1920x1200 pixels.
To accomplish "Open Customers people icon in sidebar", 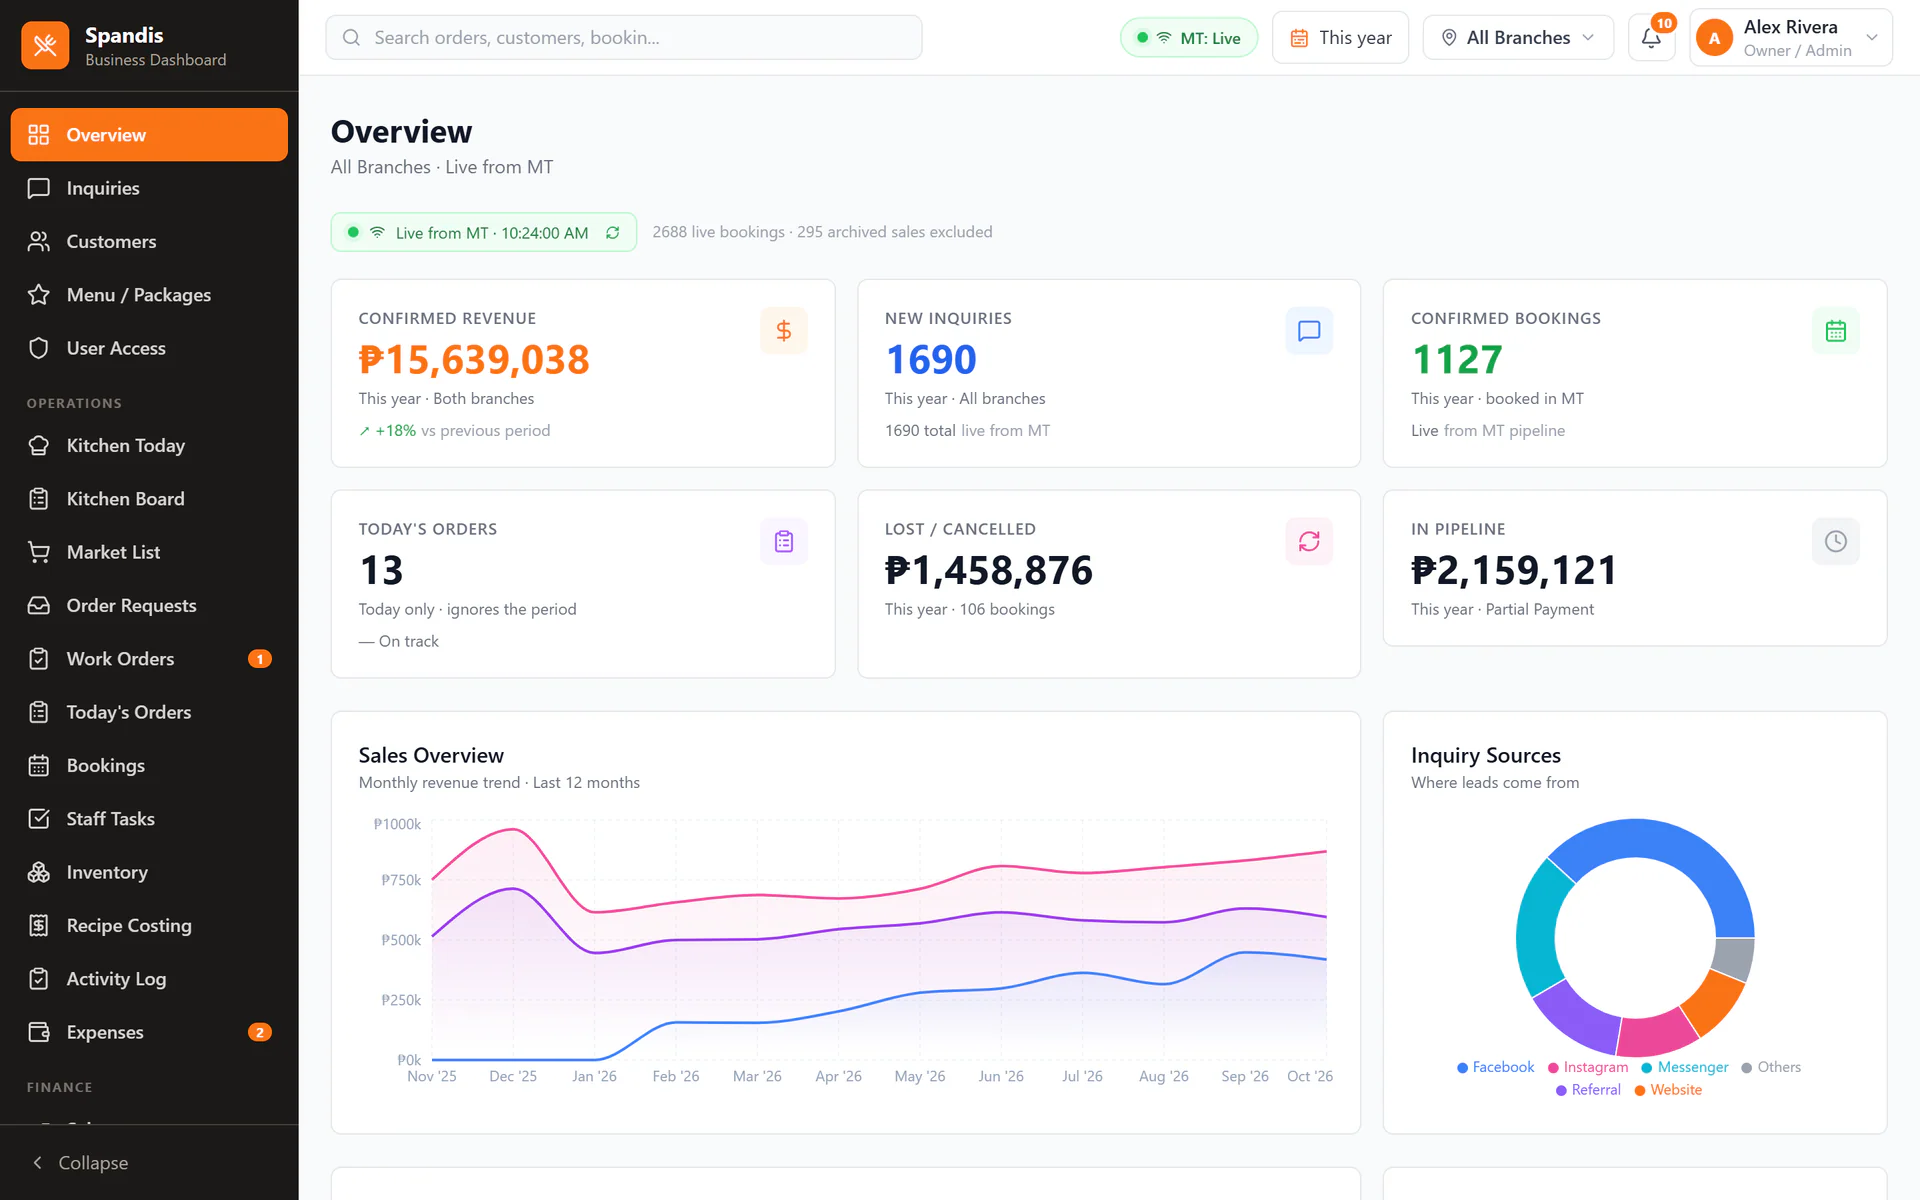I will tap(39, 241).
